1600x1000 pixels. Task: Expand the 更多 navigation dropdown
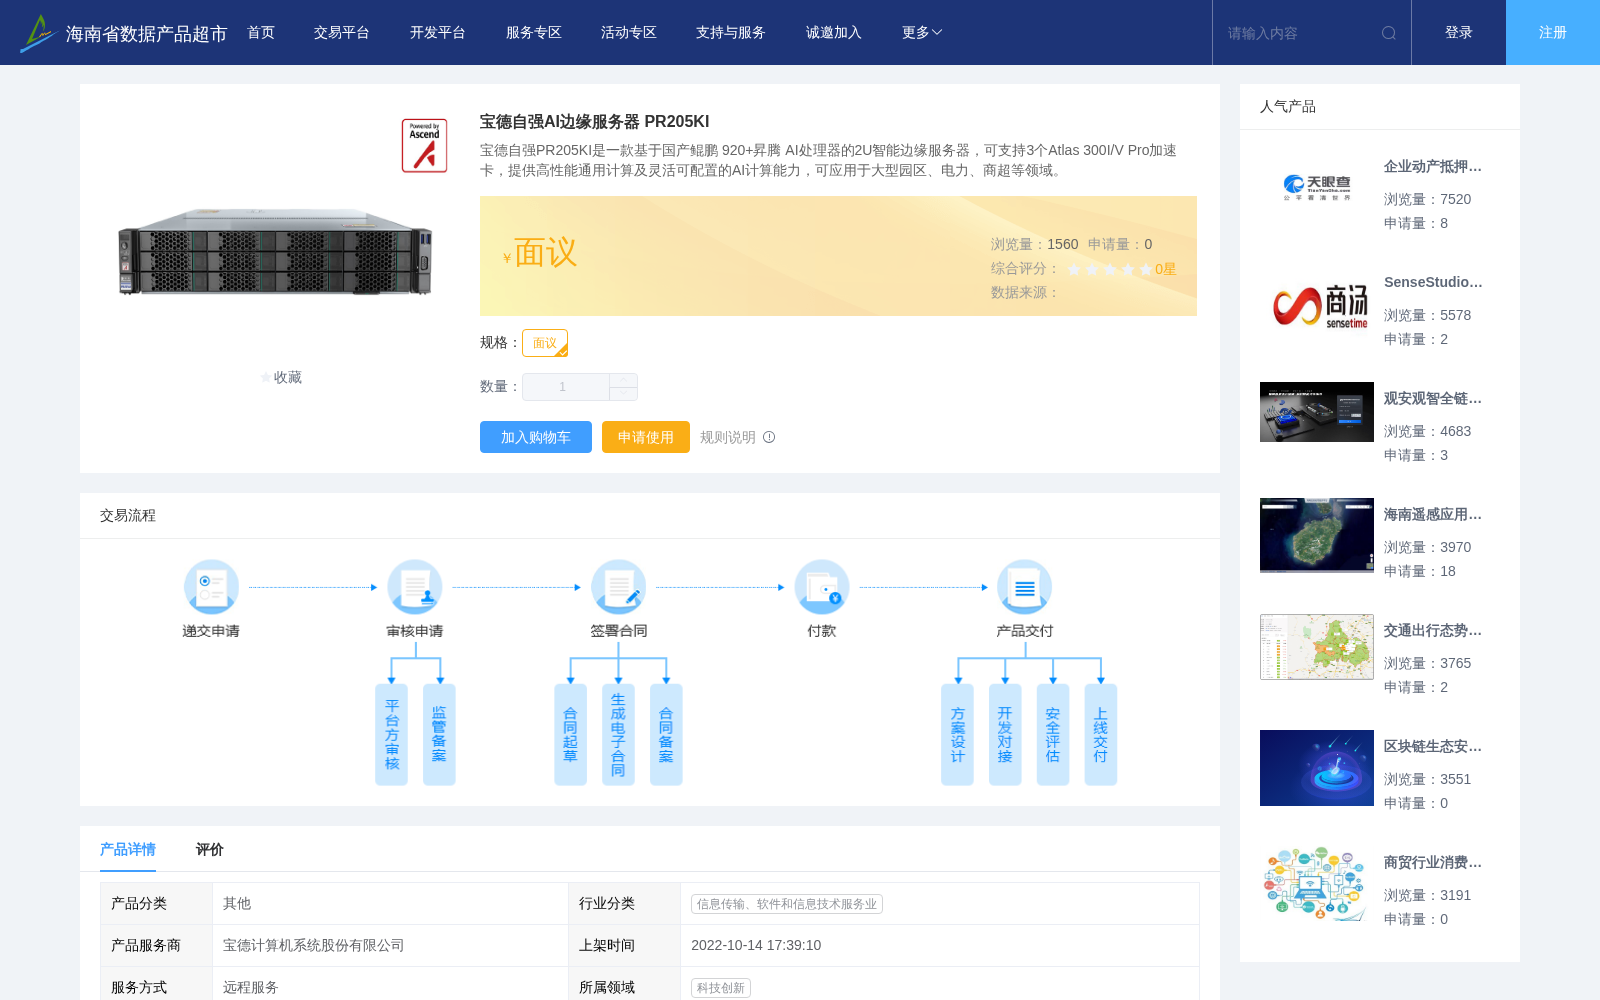click(922, 33)
